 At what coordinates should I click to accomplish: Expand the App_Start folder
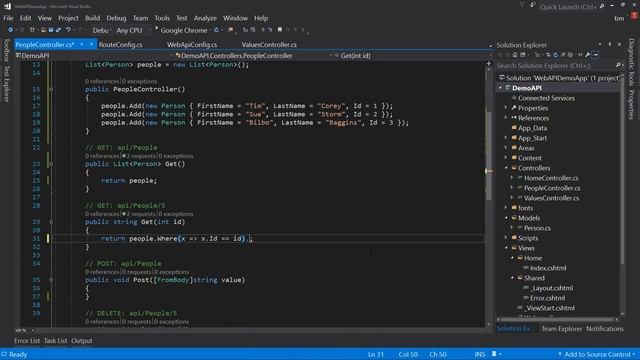point(506,138)
